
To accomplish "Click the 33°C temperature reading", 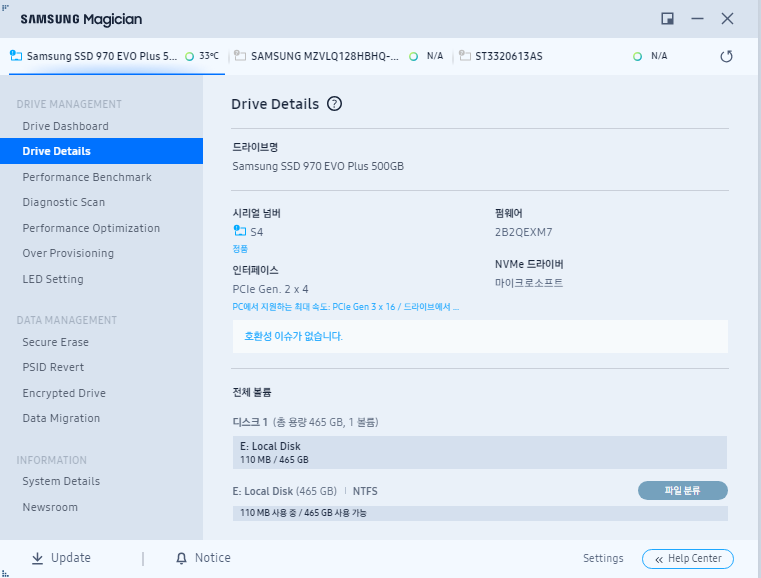I will tap(209, 56).
